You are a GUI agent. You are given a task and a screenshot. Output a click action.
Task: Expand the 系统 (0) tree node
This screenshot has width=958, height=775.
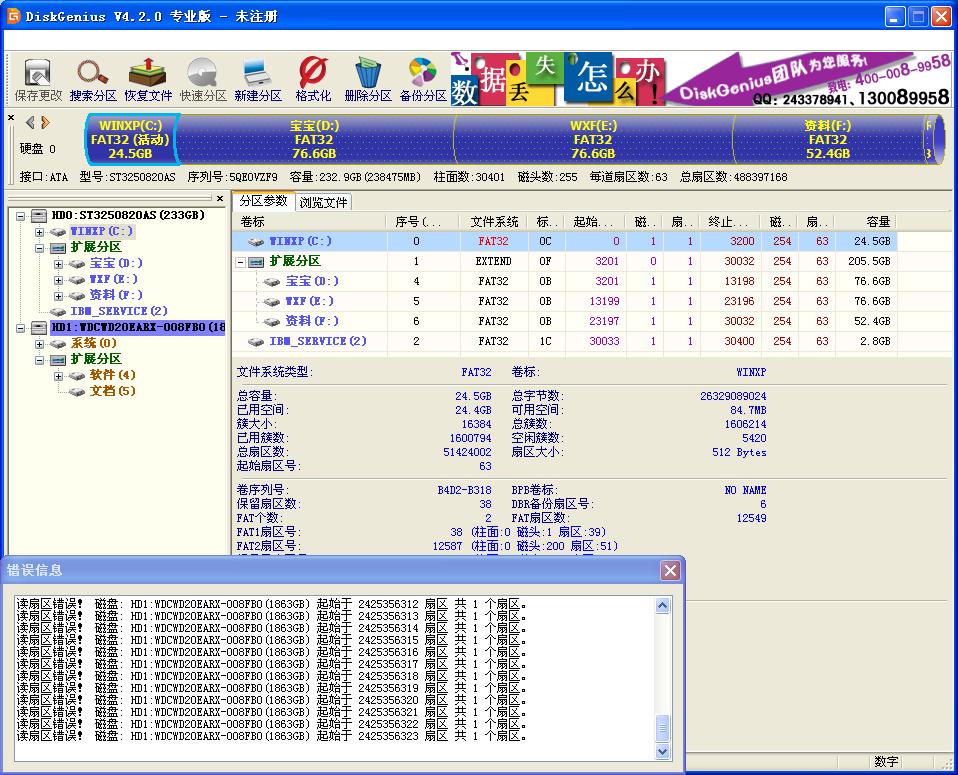click(39, 344)
